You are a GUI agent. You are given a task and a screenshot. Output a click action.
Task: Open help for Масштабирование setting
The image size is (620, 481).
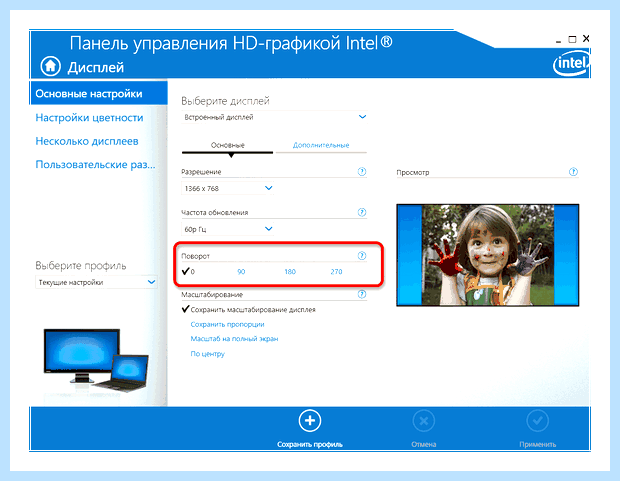(x=362, y=294)
